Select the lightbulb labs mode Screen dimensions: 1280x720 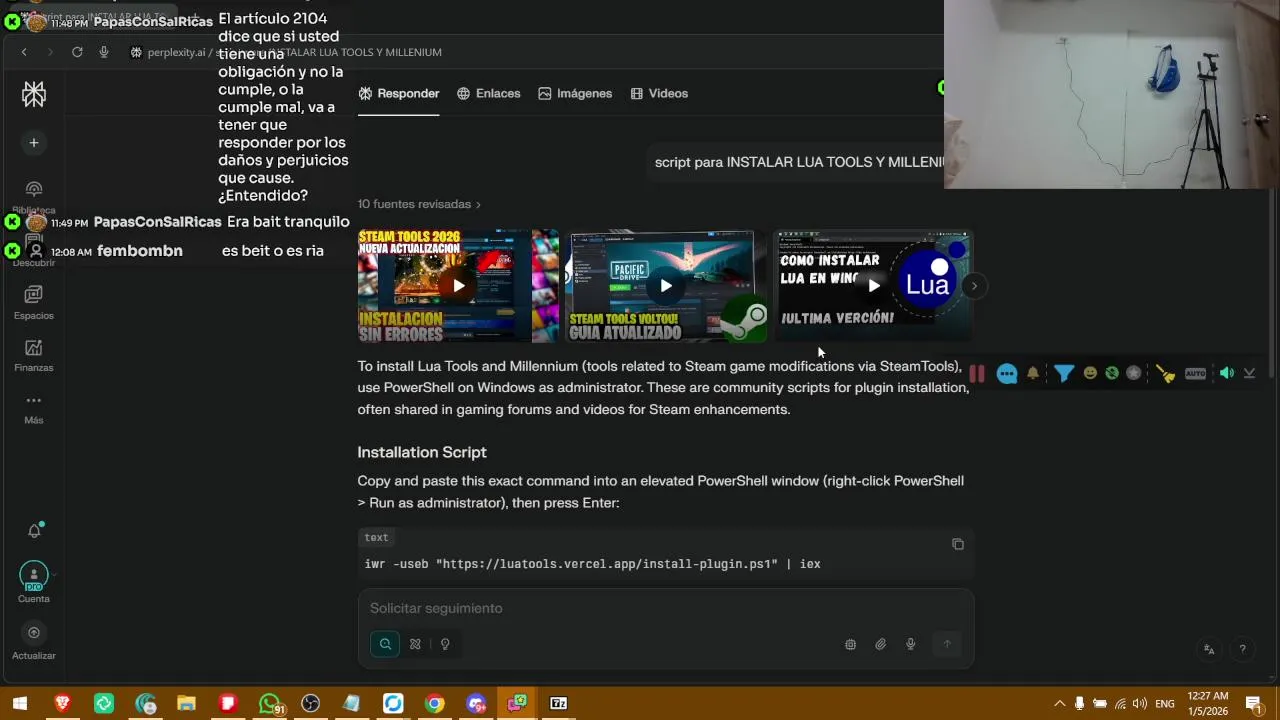pos(445,644)
